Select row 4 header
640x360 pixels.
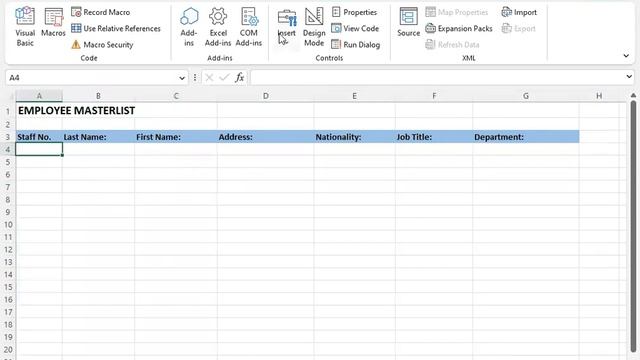pyautogui.click(x=8, y=149)
